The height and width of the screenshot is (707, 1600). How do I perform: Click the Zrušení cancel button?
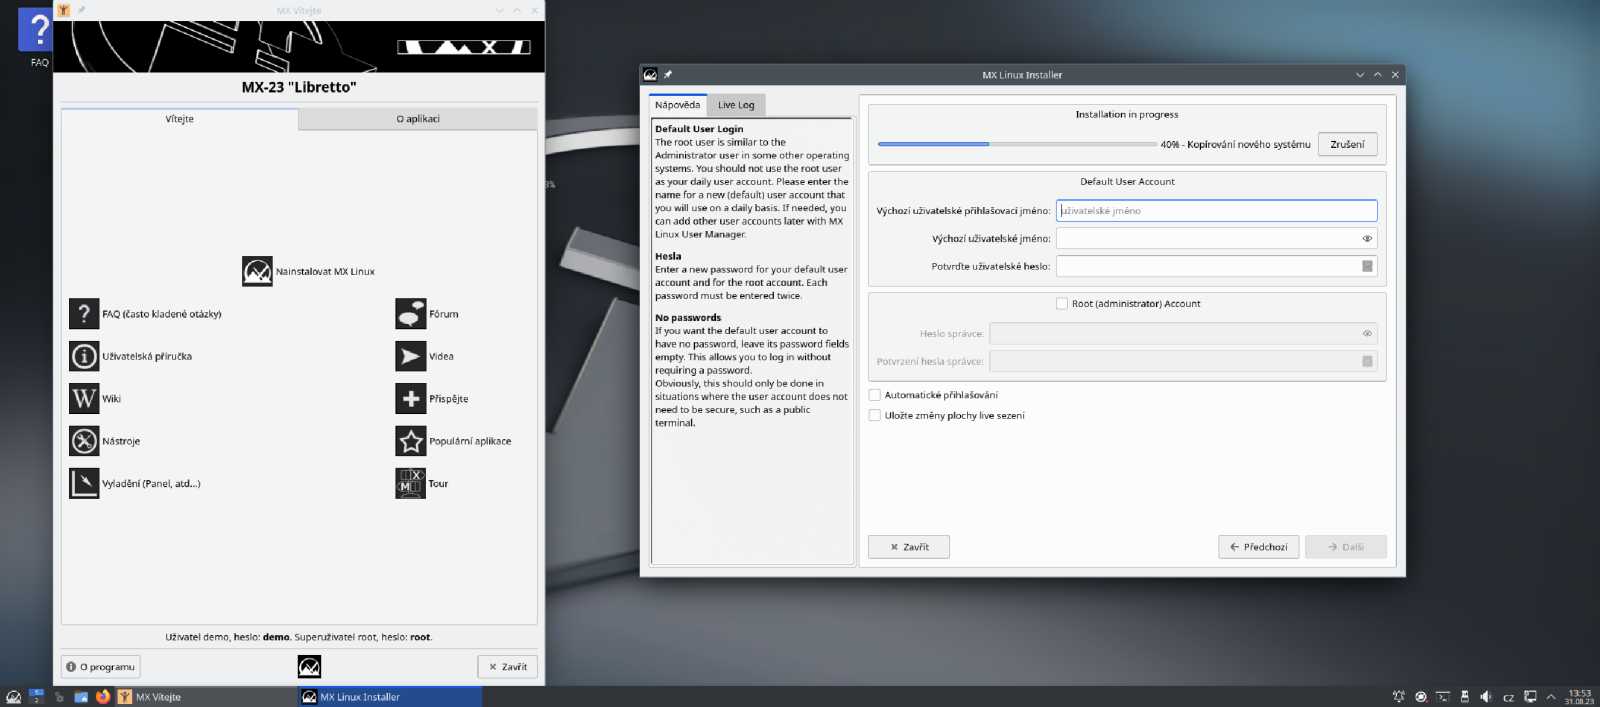pyautogui.click(x=1347, y=144)
